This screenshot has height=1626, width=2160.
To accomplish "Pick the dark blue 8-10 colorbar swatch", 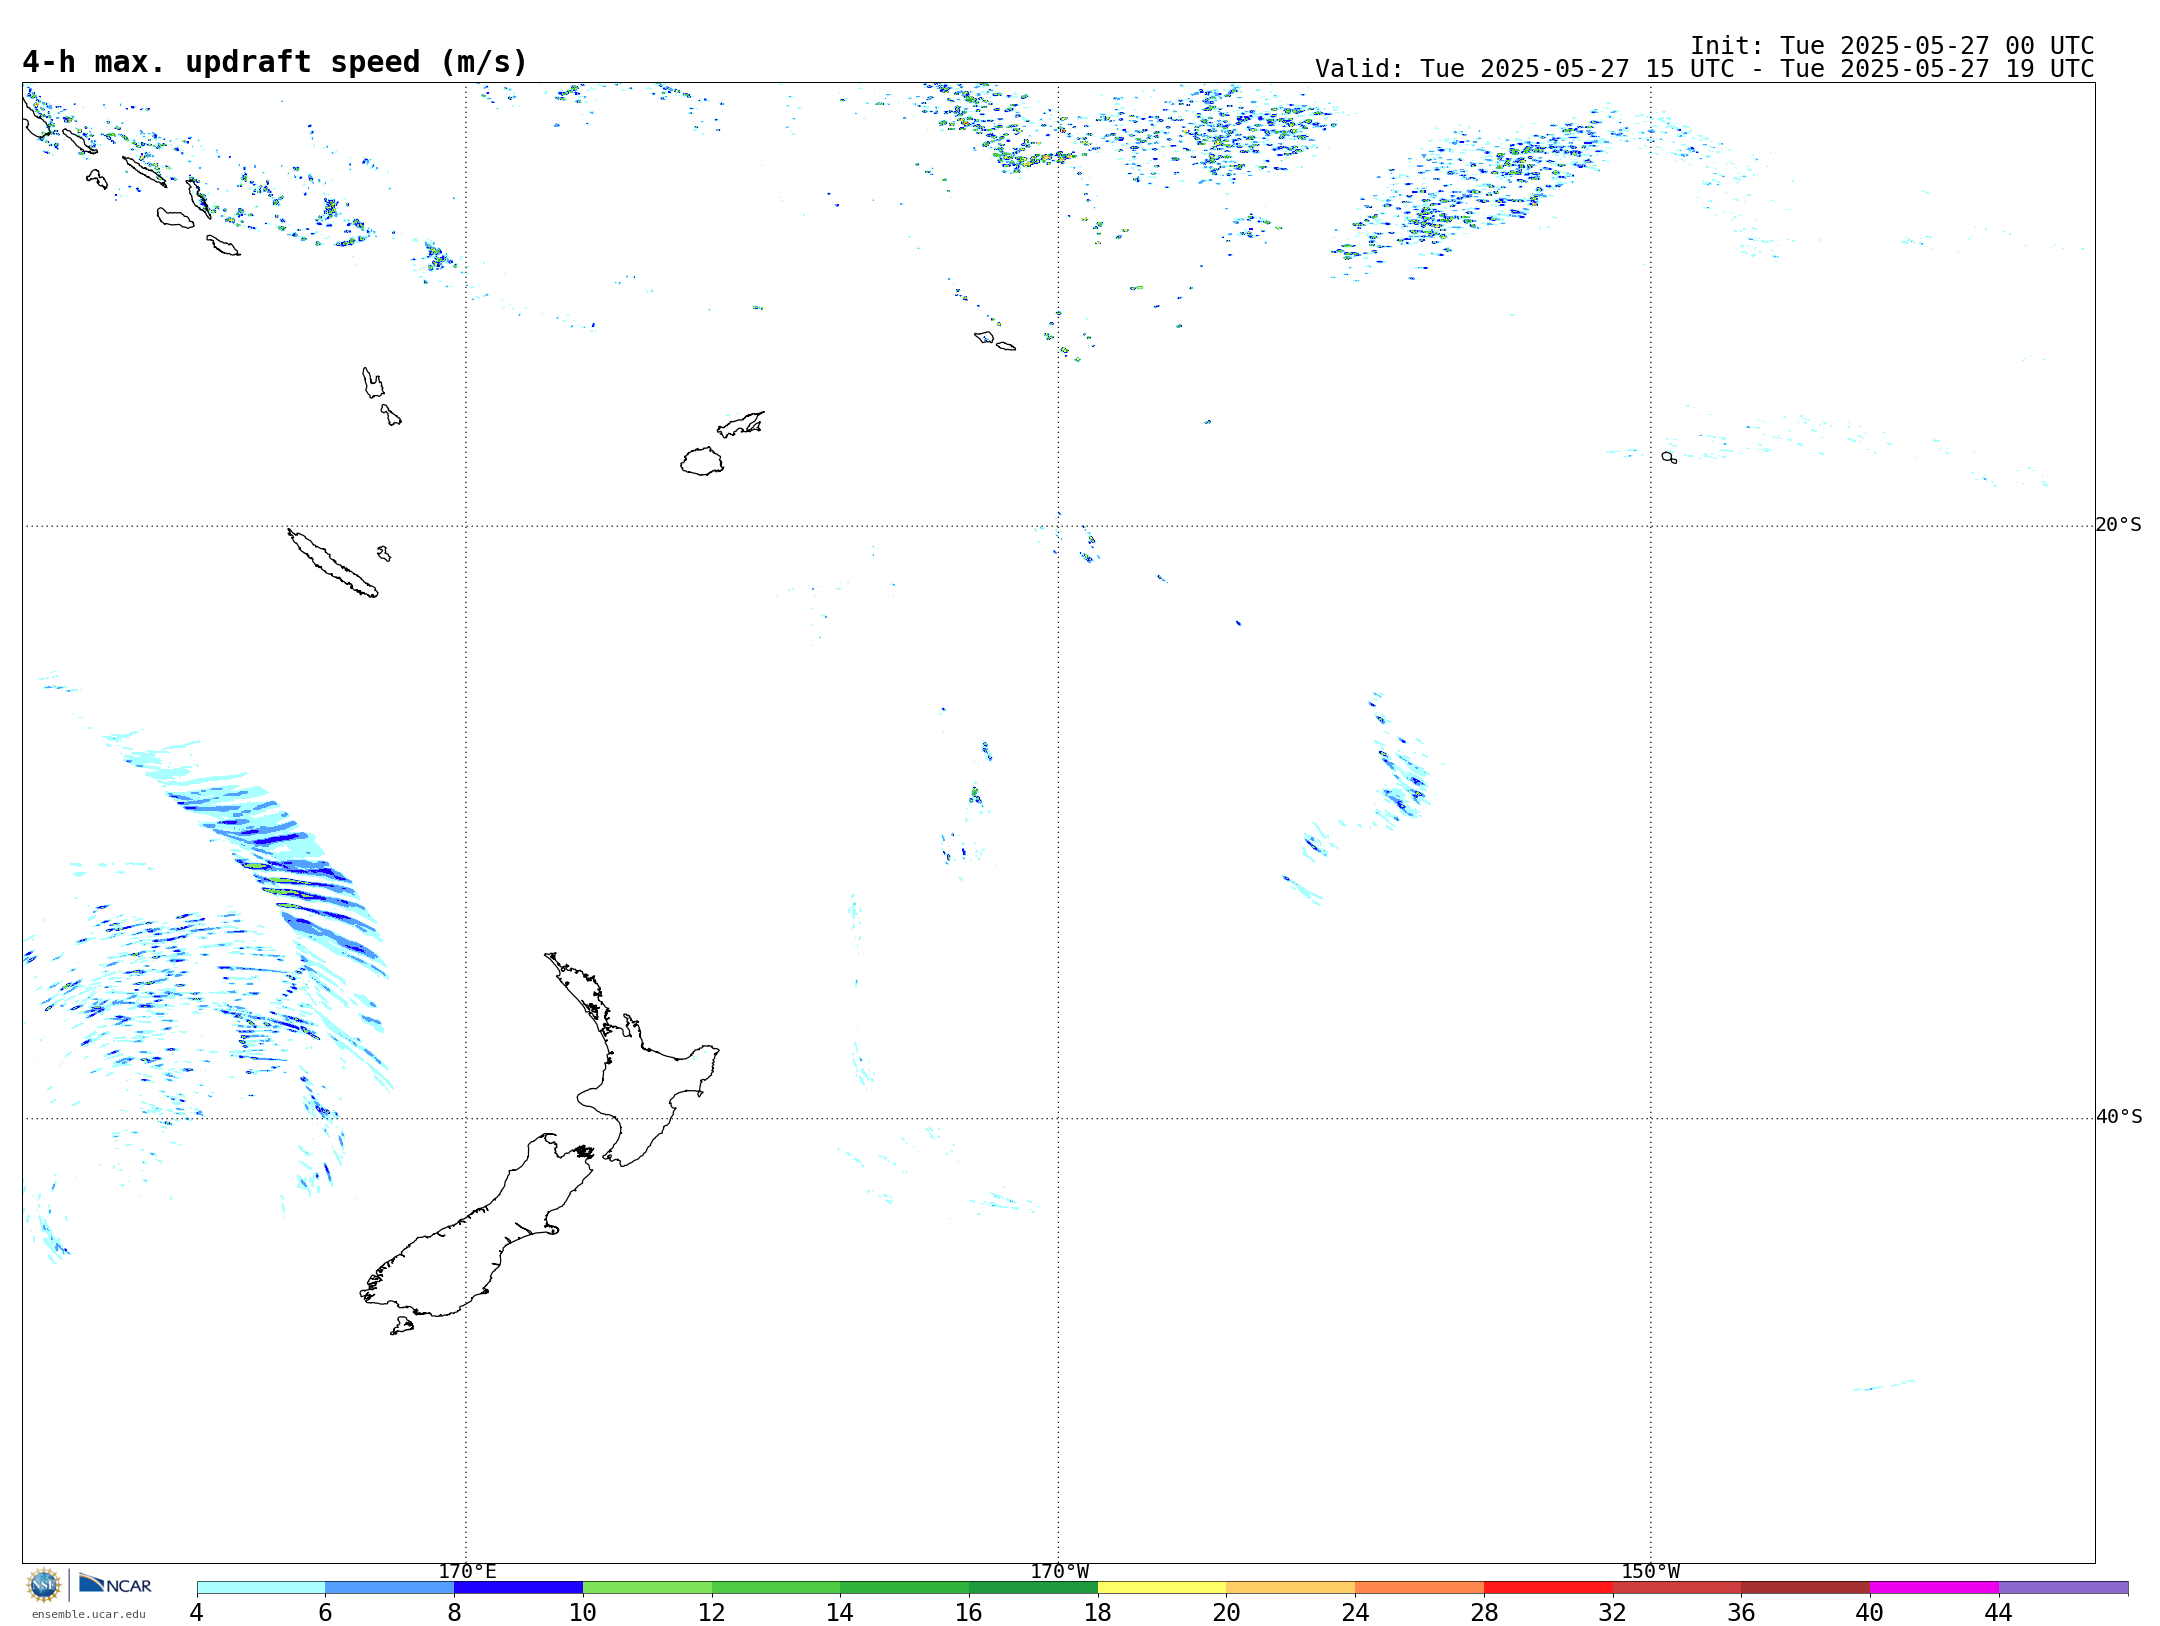I will (x=518, y=1588).
